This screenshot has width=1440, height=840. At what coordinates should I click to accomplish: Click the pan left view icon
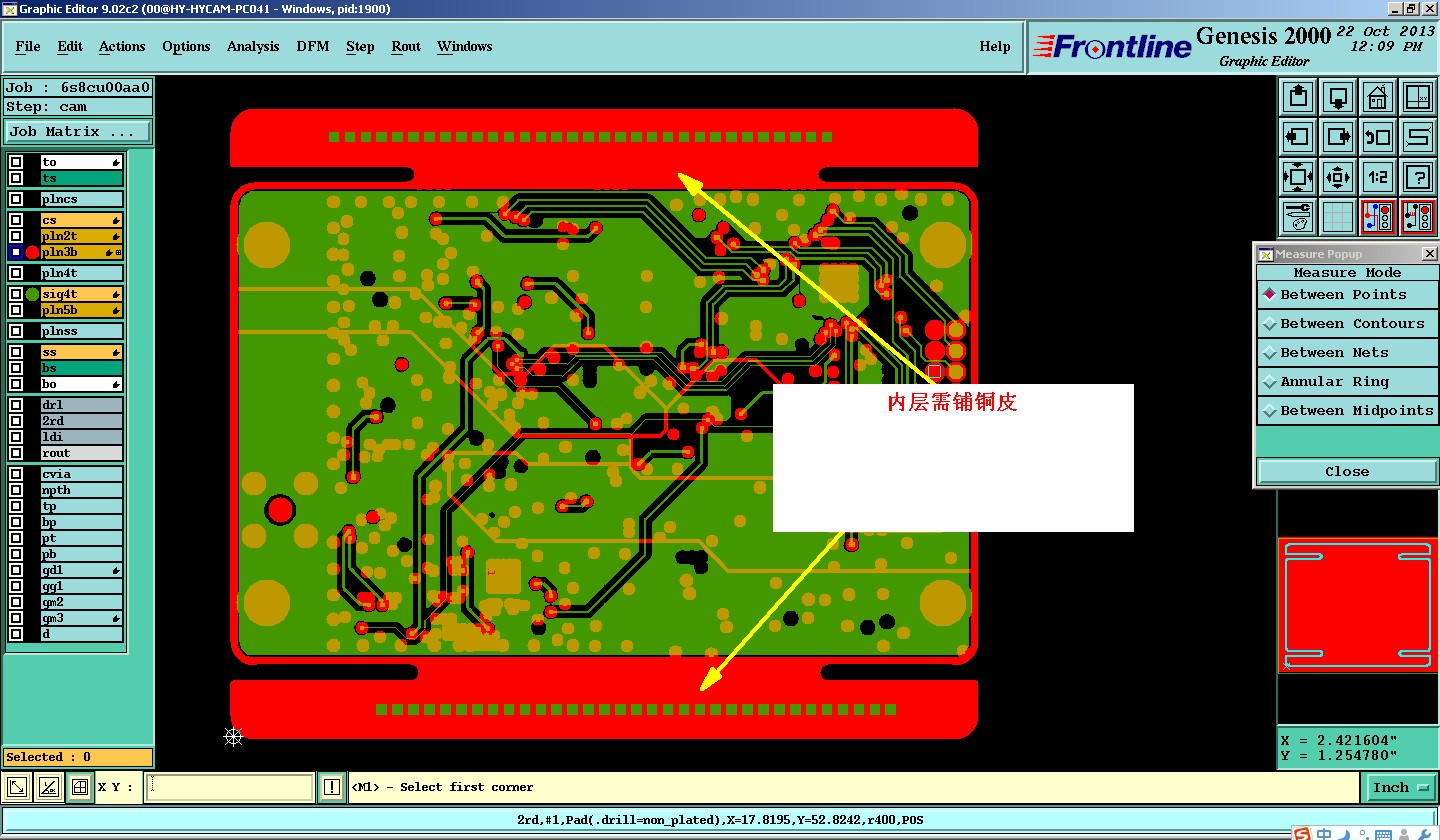click(x=1298, y=137)
